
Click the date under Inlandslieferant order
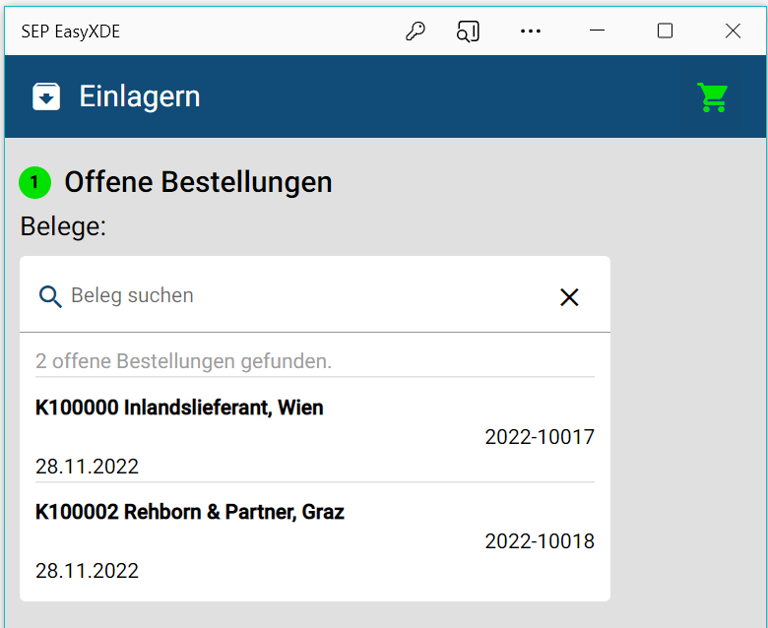point(87,467)
